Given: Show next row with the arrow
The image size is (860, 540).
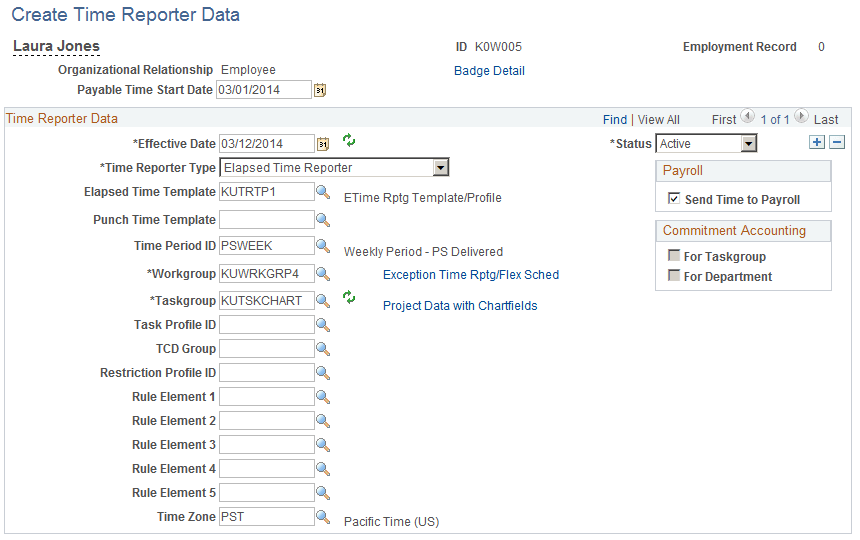Looking at the screenshot, I should point(801,116).
